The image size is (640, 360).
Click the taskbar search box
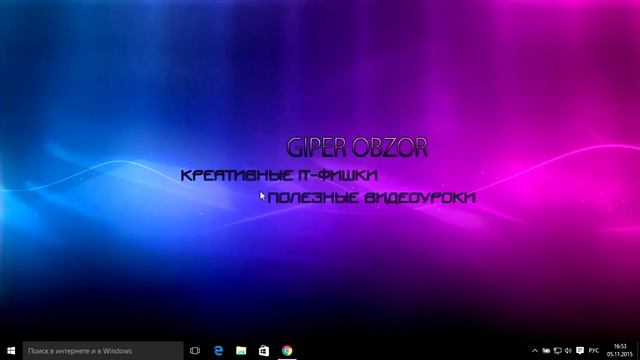[x=103, y=351]
